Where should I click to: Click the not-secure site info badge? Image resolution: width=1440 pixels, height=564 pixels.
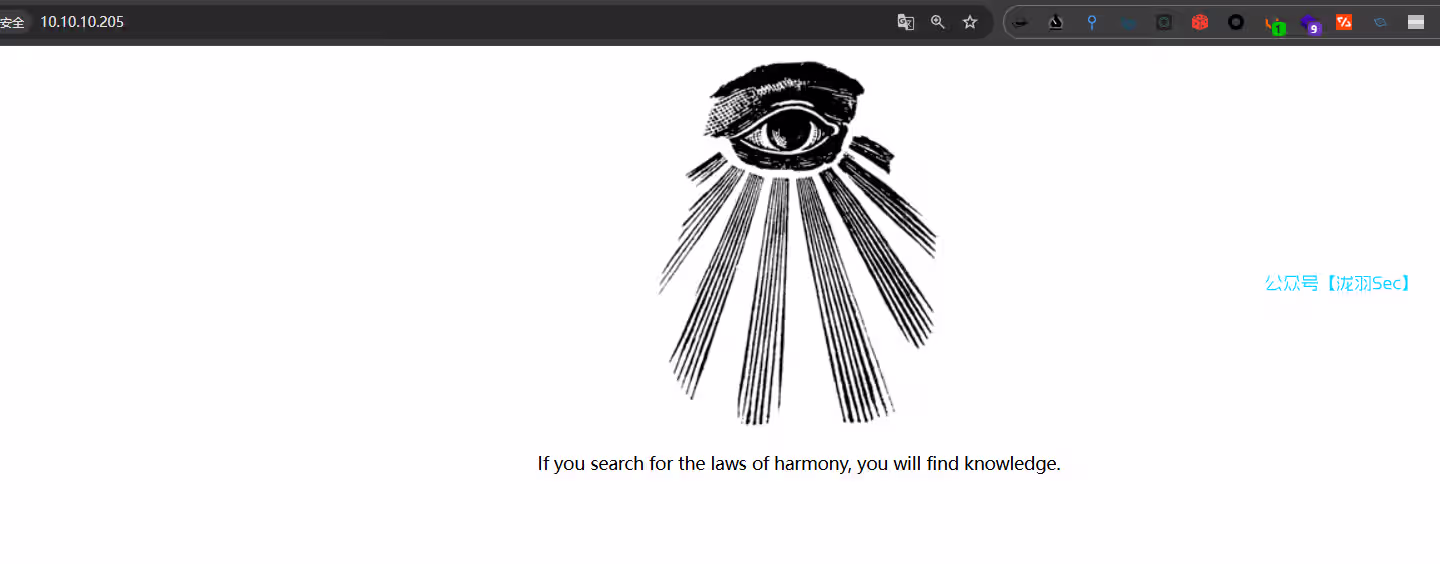point(13,22)
